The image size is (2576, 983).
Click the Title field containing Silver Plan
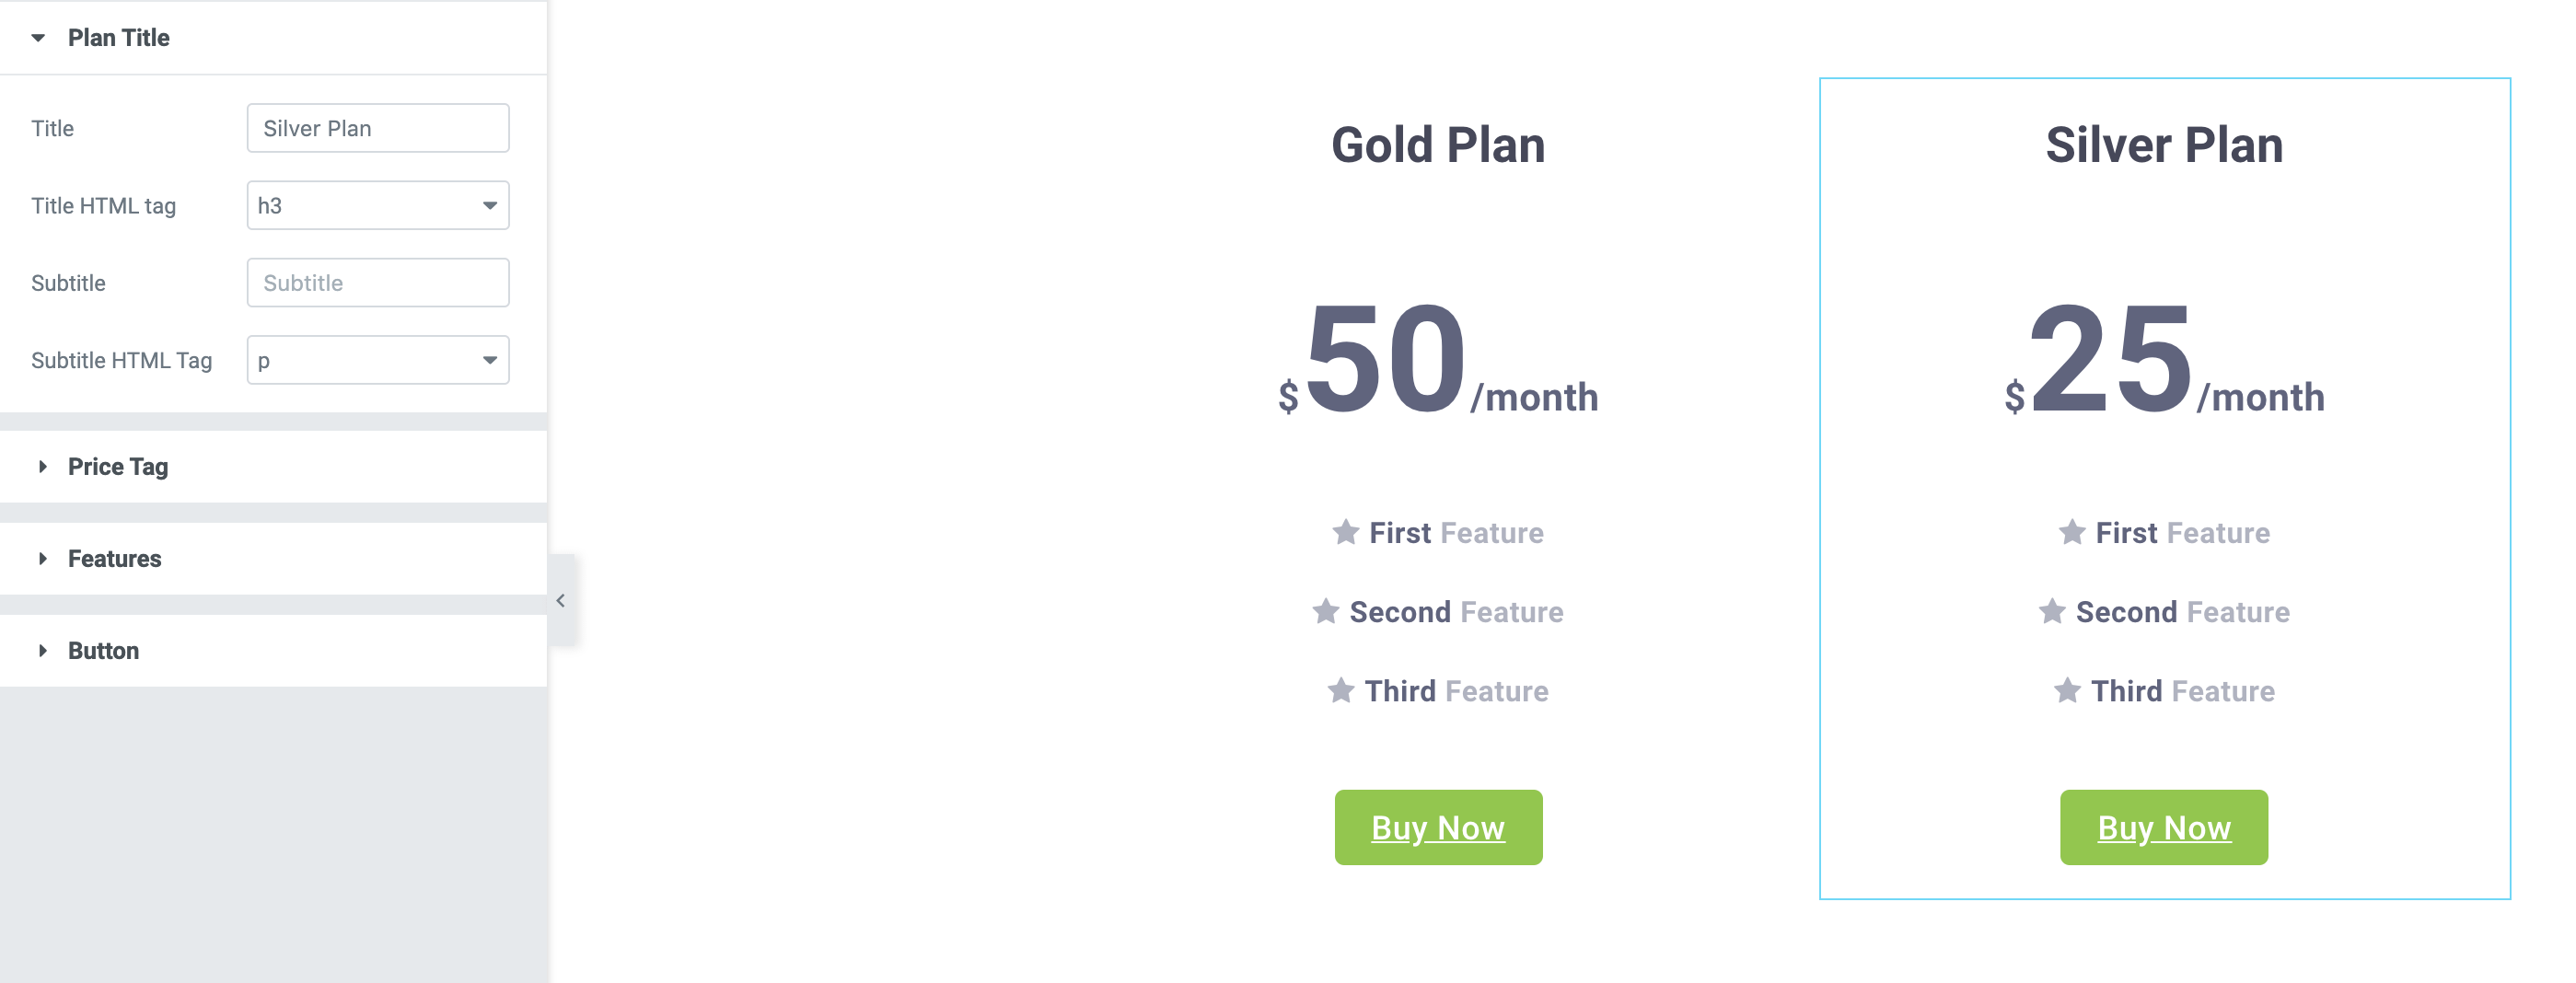point(377,129)
